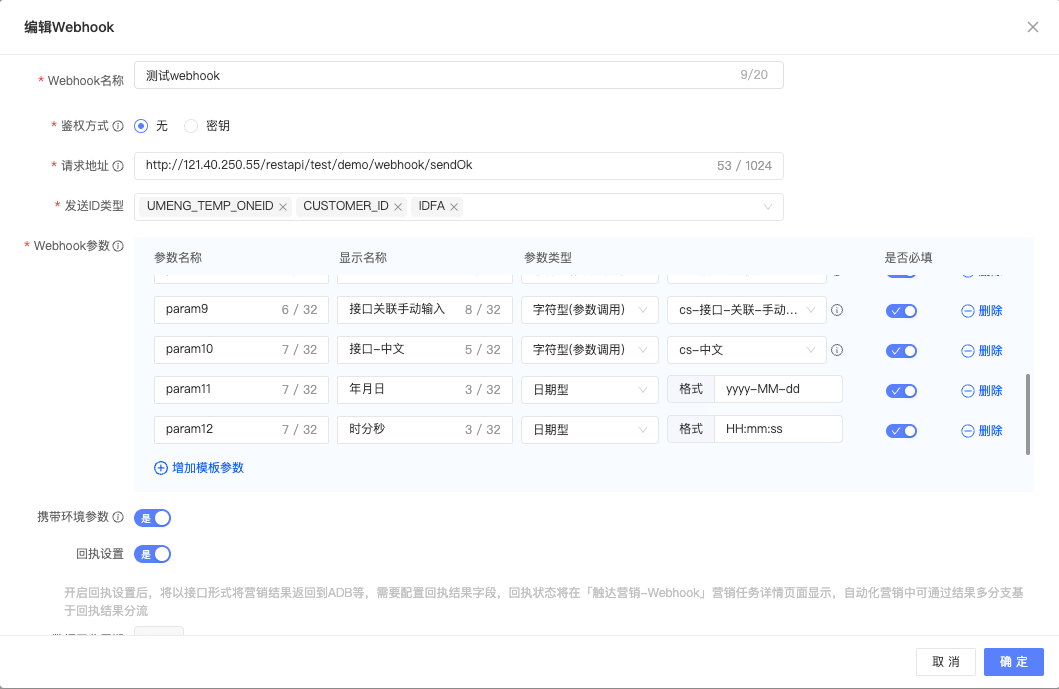Click param10 name input field
The height and width of the screenshot is (689, 1059).
(241, 350)
